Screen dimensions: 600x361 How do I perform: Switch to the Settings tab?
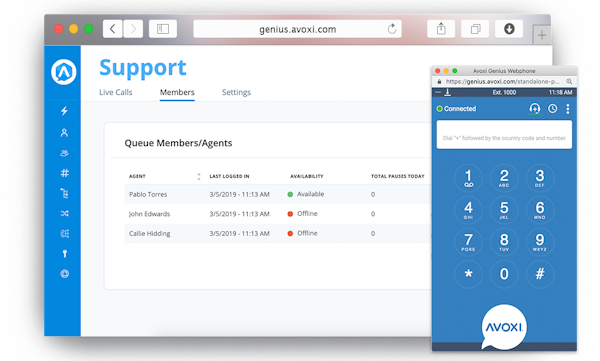coord(236,92)
